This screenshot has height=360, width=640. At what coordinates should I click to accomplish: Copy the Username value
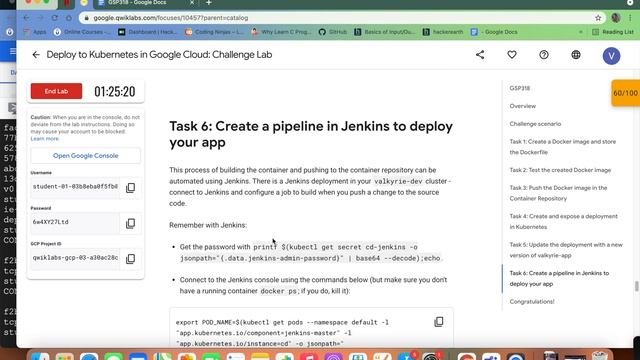[131, 188]
